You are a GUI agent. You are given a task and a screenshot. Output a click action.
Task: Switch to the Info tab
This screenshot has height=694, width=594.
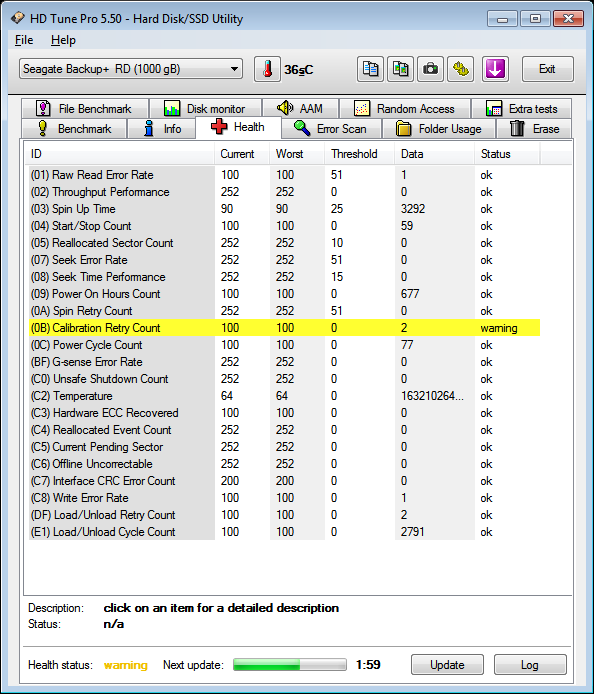[162, 129]
